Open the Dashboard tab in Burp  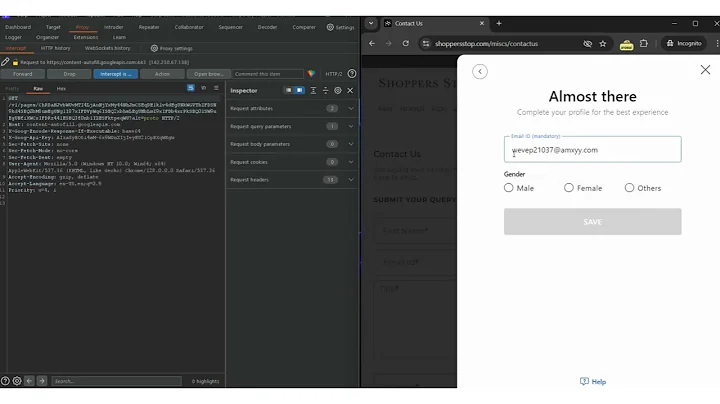click(18, 27)
